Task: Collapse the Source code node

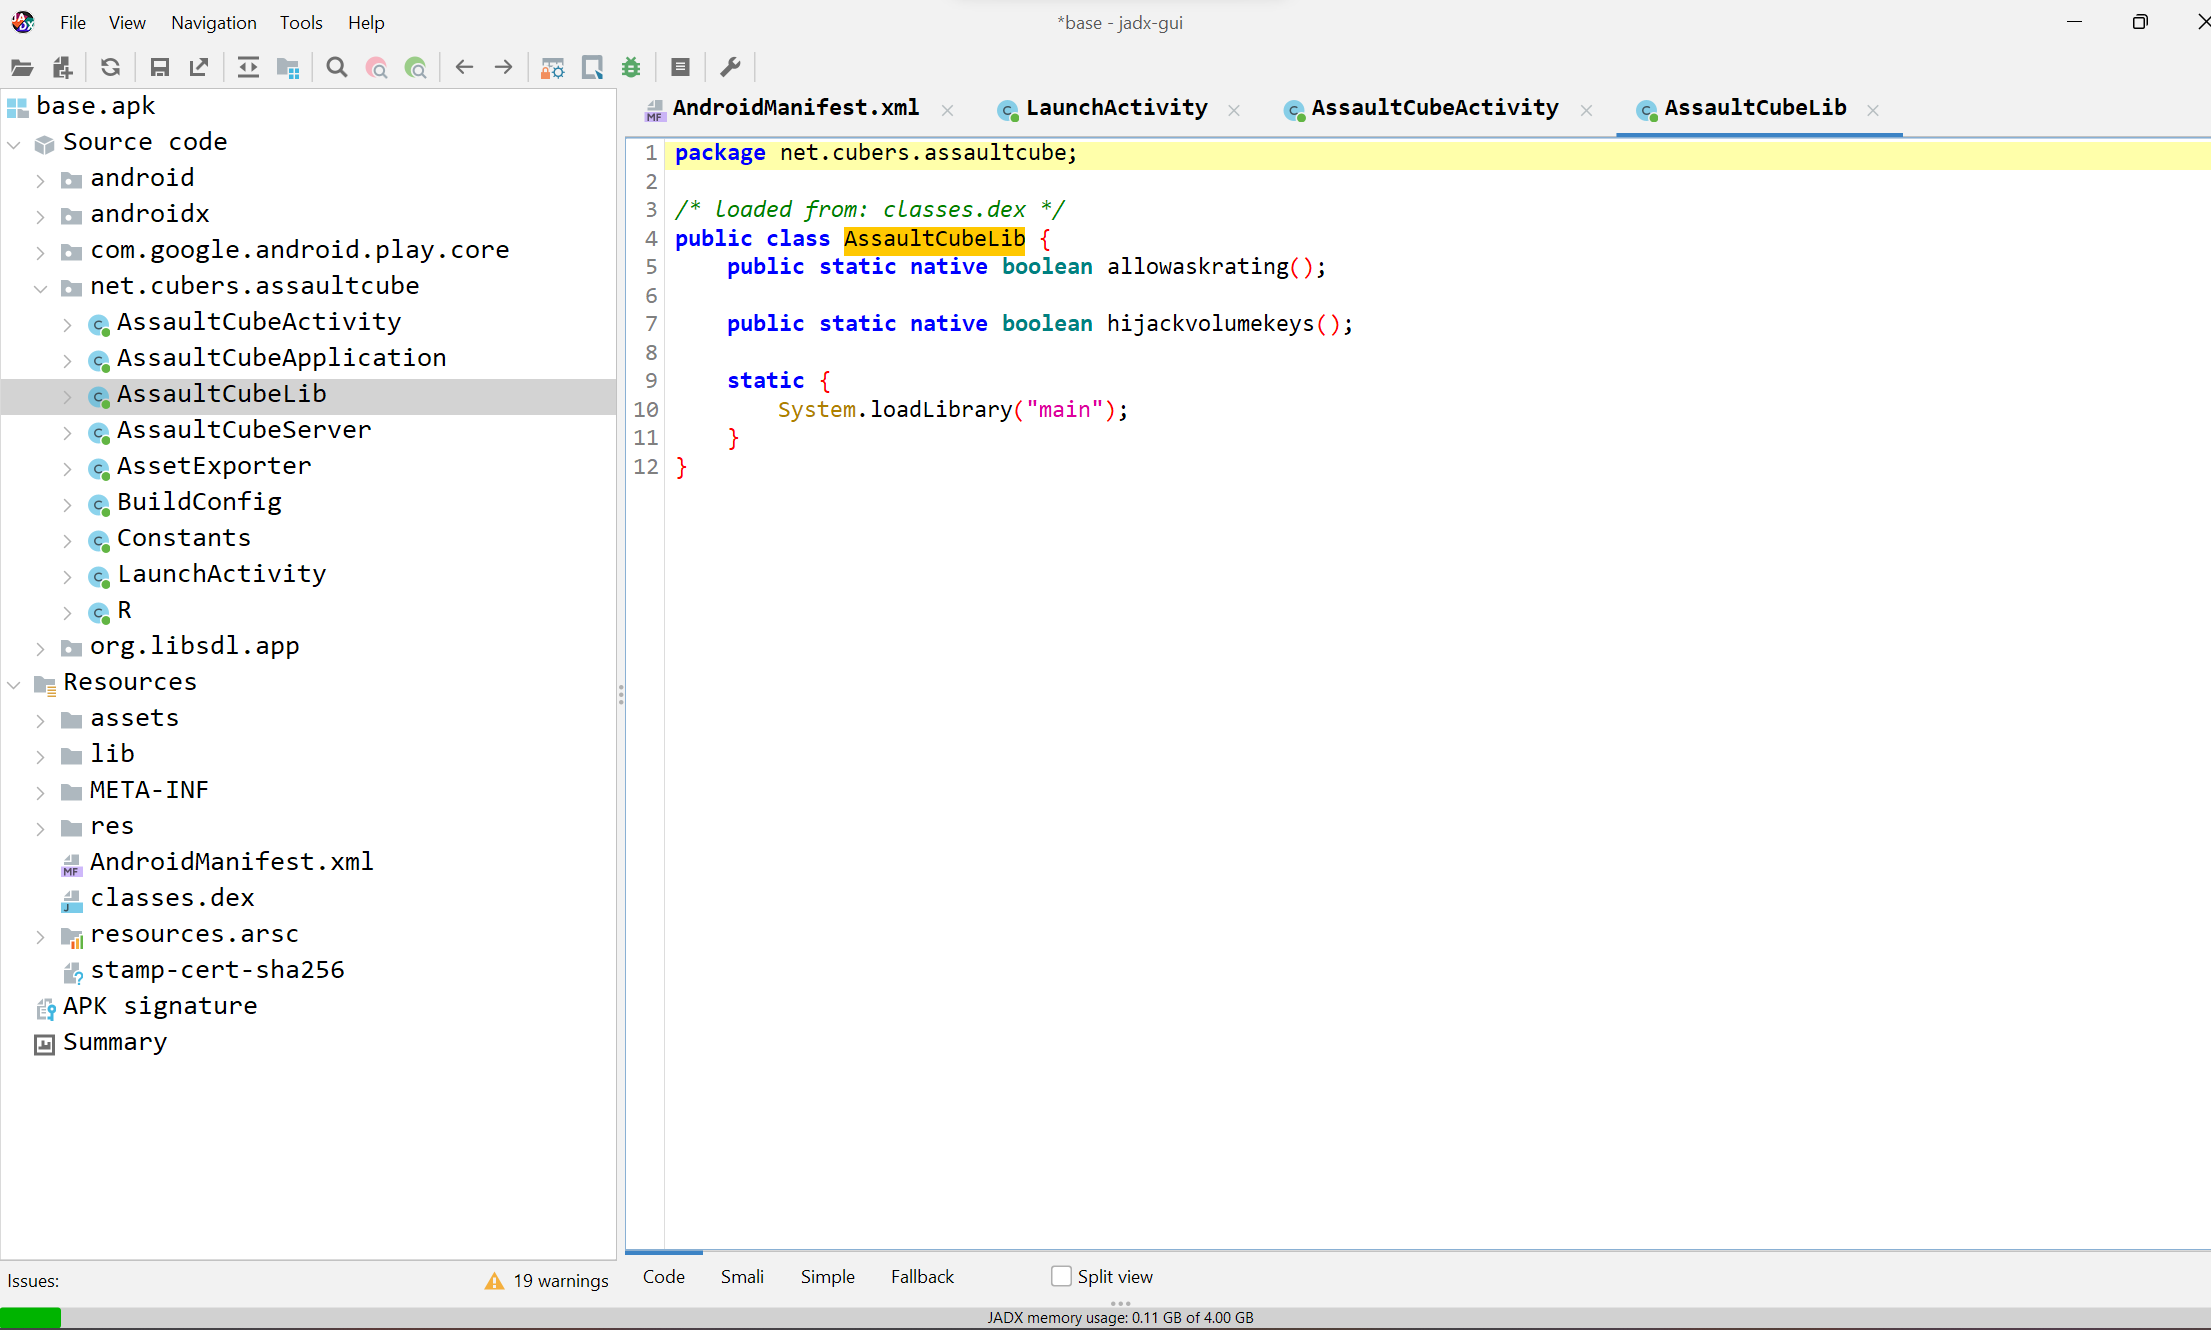Action: (x=14, y=144)
